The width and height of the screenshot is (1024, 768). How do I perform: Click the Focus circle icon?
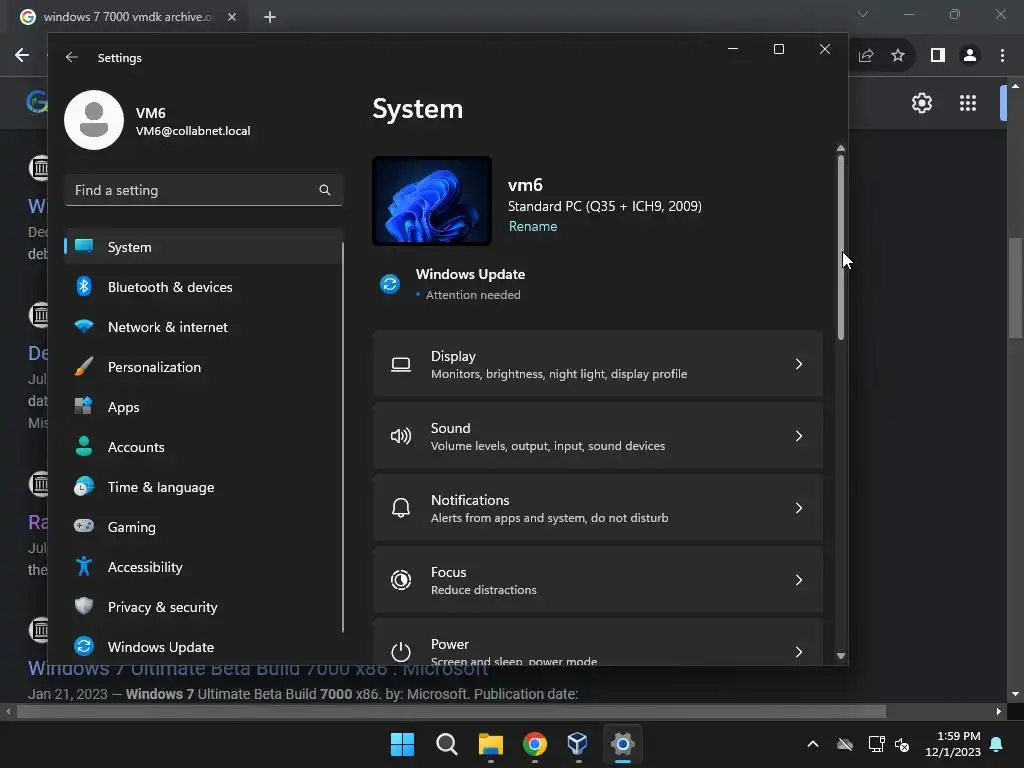(401, 579)
